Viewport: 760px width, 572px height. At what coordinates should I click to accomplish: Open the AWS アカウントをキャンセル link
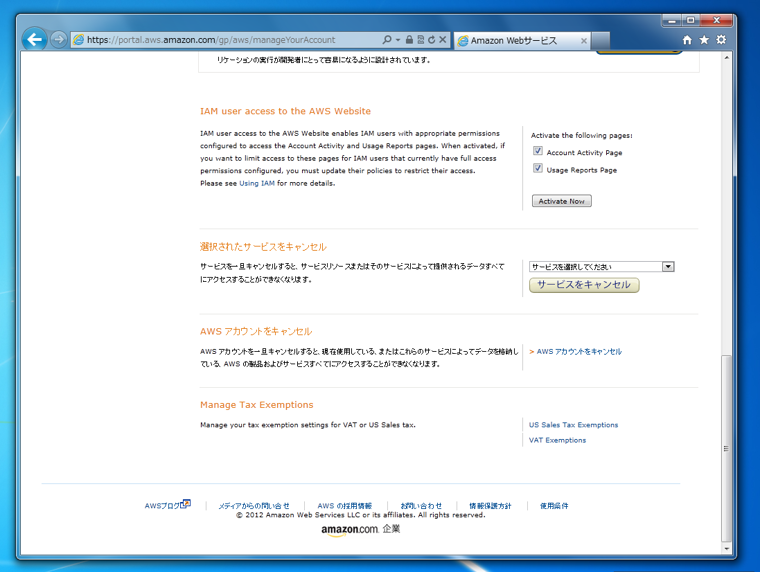[x=579, y=351]
